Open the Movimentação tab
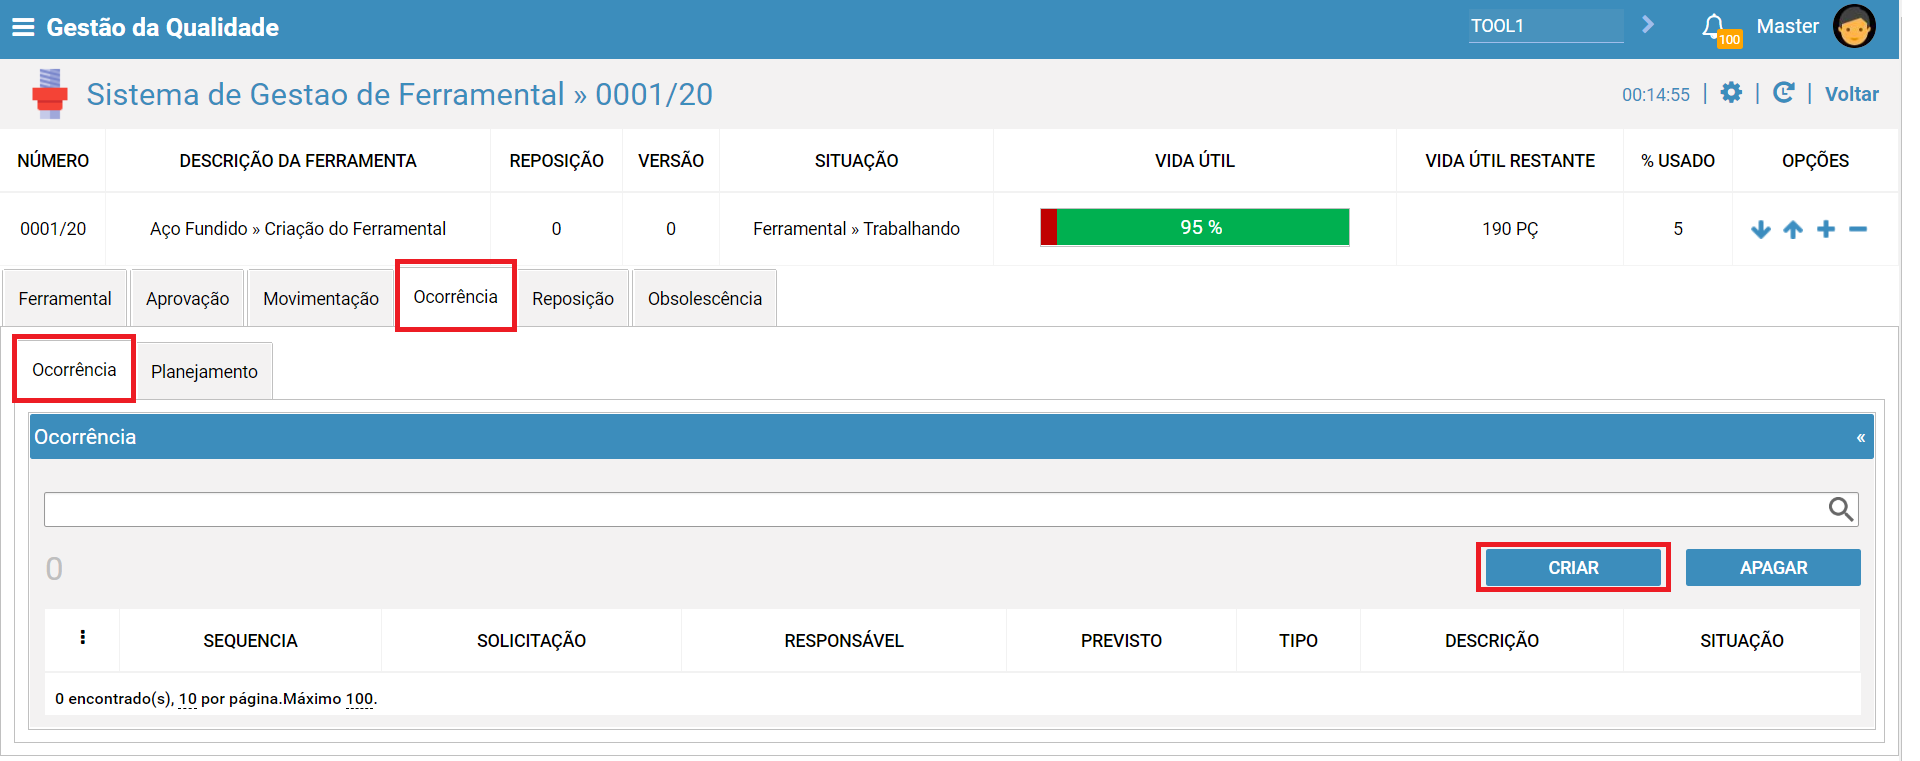The image size is (1920, 761). point(321,298)
